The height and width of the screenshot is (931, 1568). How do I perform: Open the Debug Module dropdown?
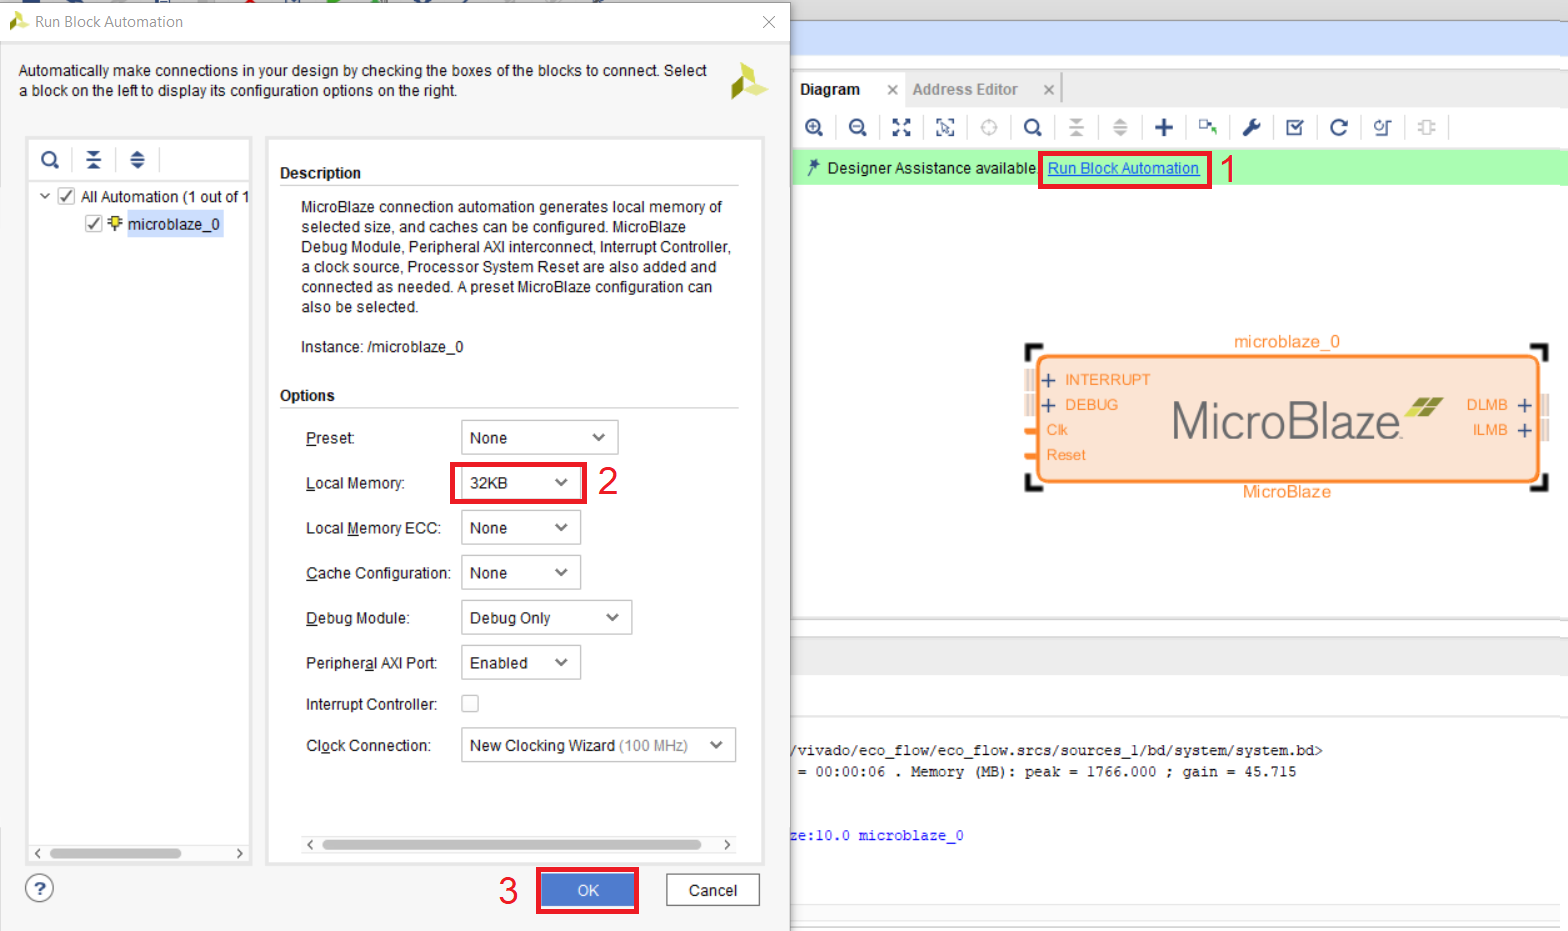click(546, 617)
